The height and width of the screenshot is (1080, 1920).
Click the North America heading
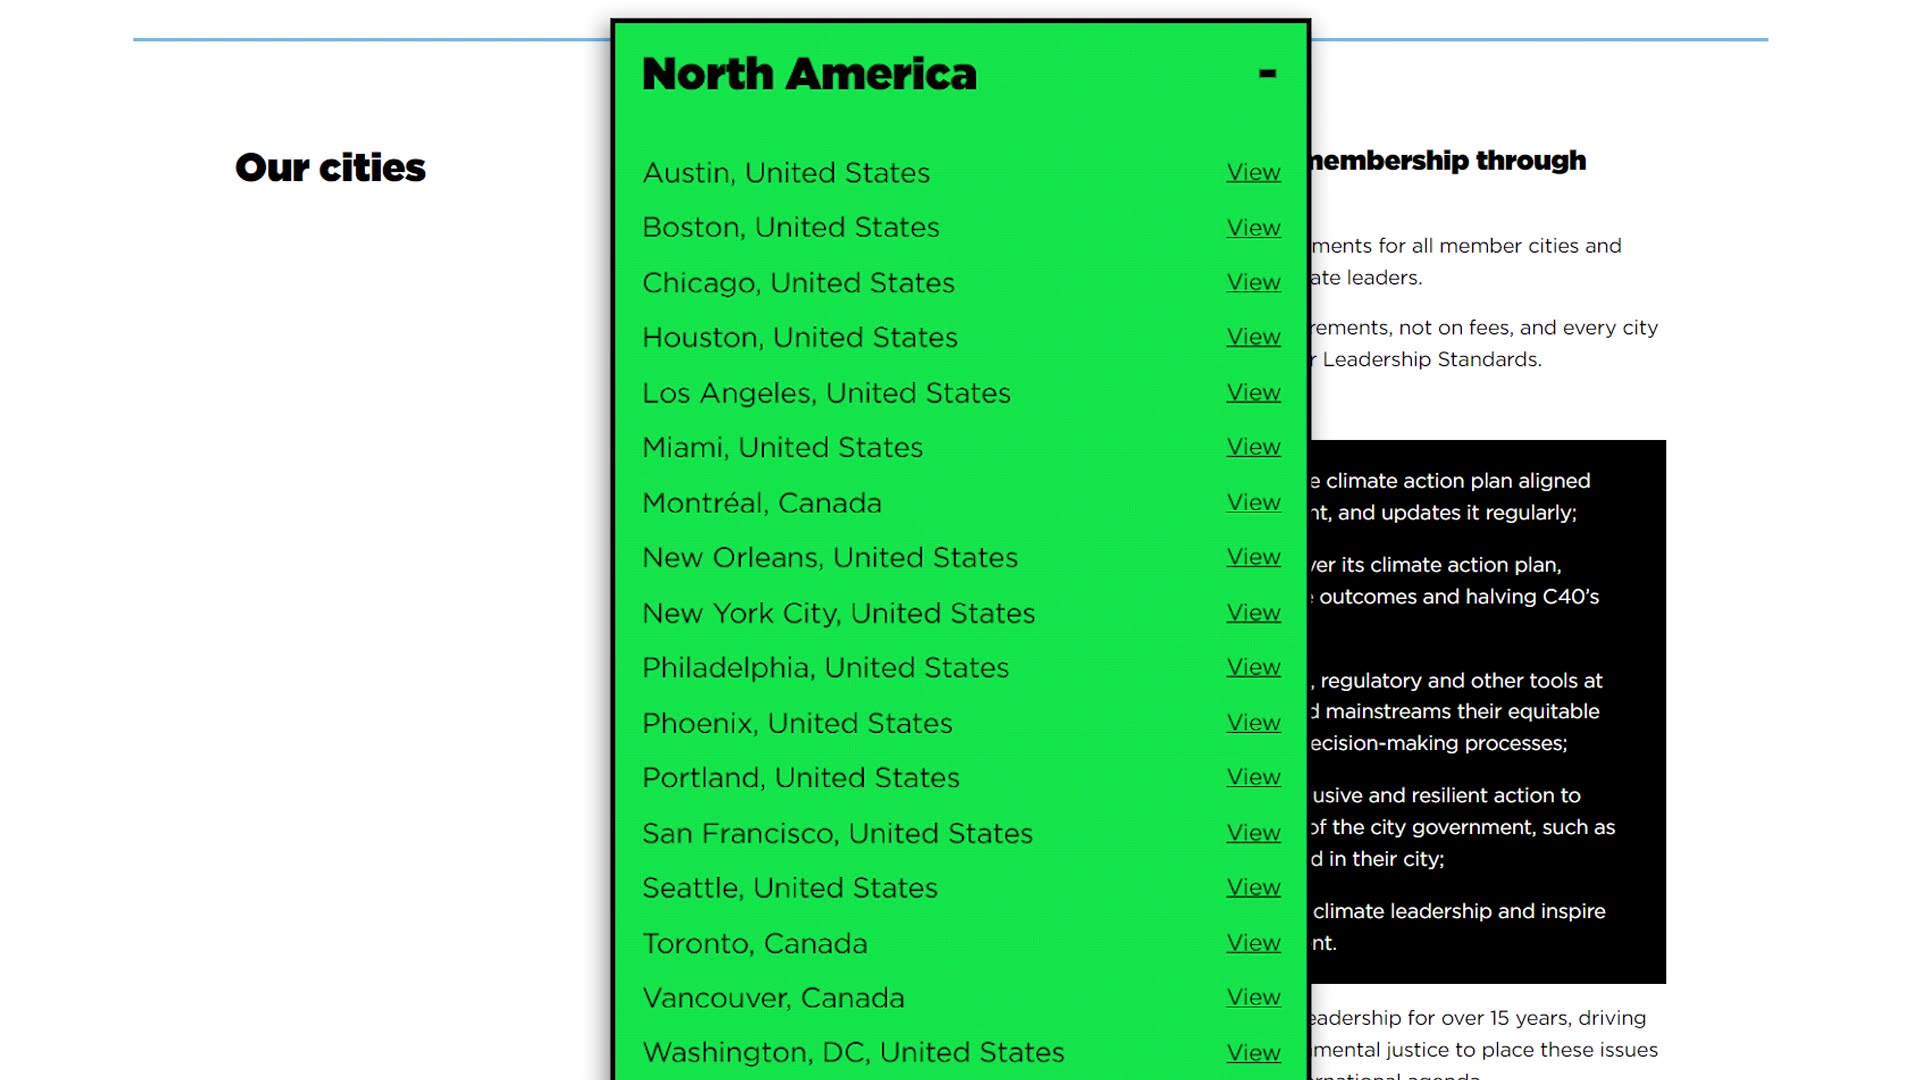pos(809,74)
